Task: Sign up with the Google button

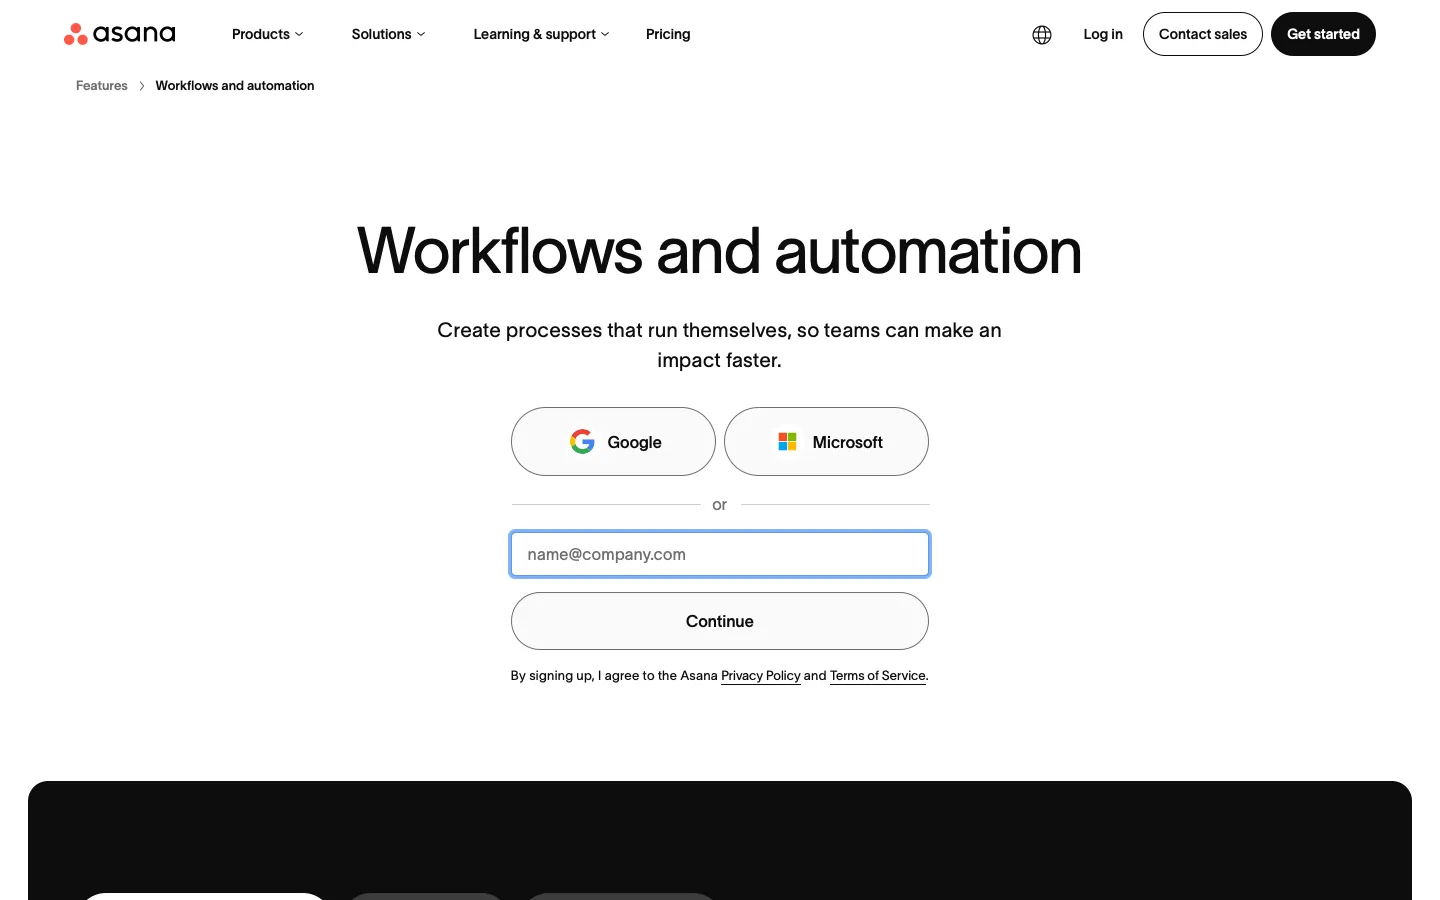Action: pos(613,441)
